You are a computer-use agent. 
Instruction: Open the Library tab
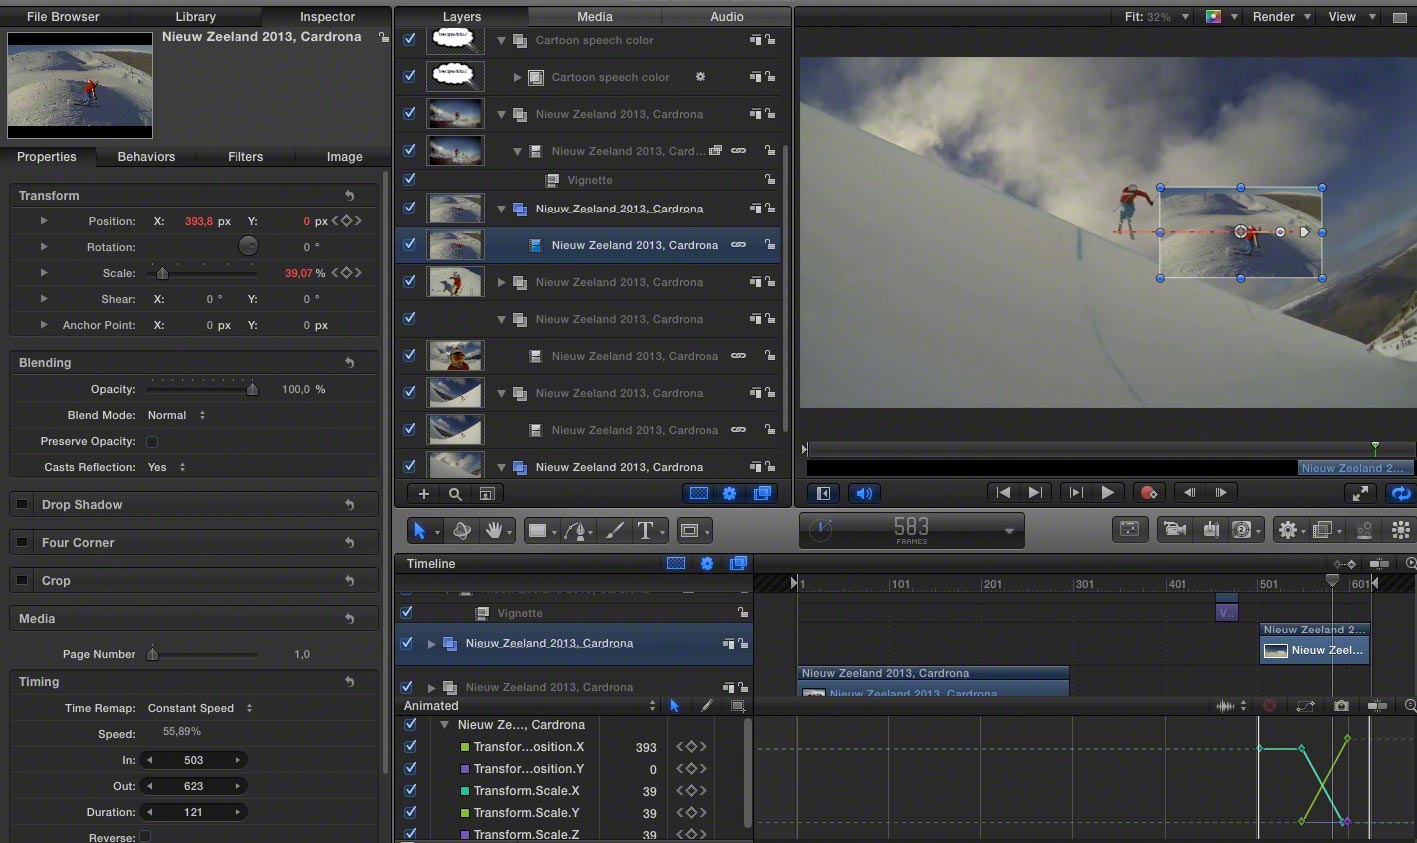click(x=195, y=17)
